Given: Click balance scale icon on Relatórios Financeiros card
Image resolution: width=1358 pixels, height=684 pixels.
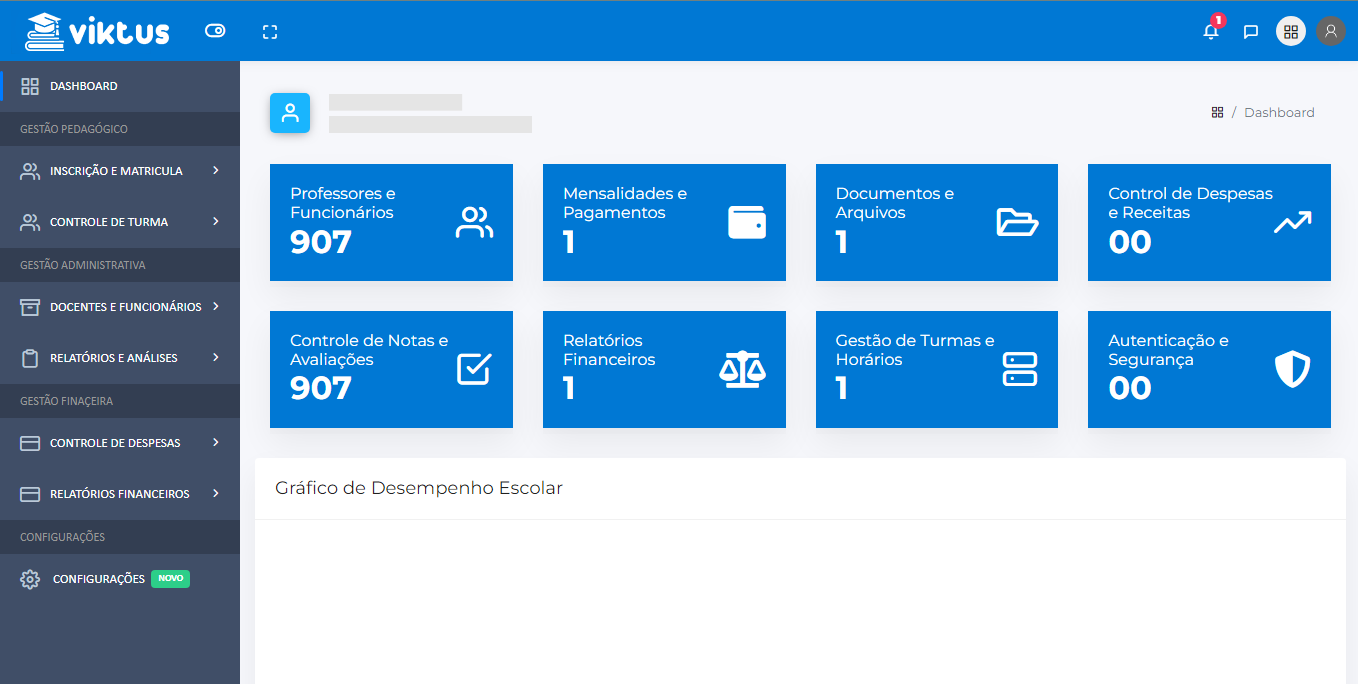Looking at the screenshot, I should point(743,369).
